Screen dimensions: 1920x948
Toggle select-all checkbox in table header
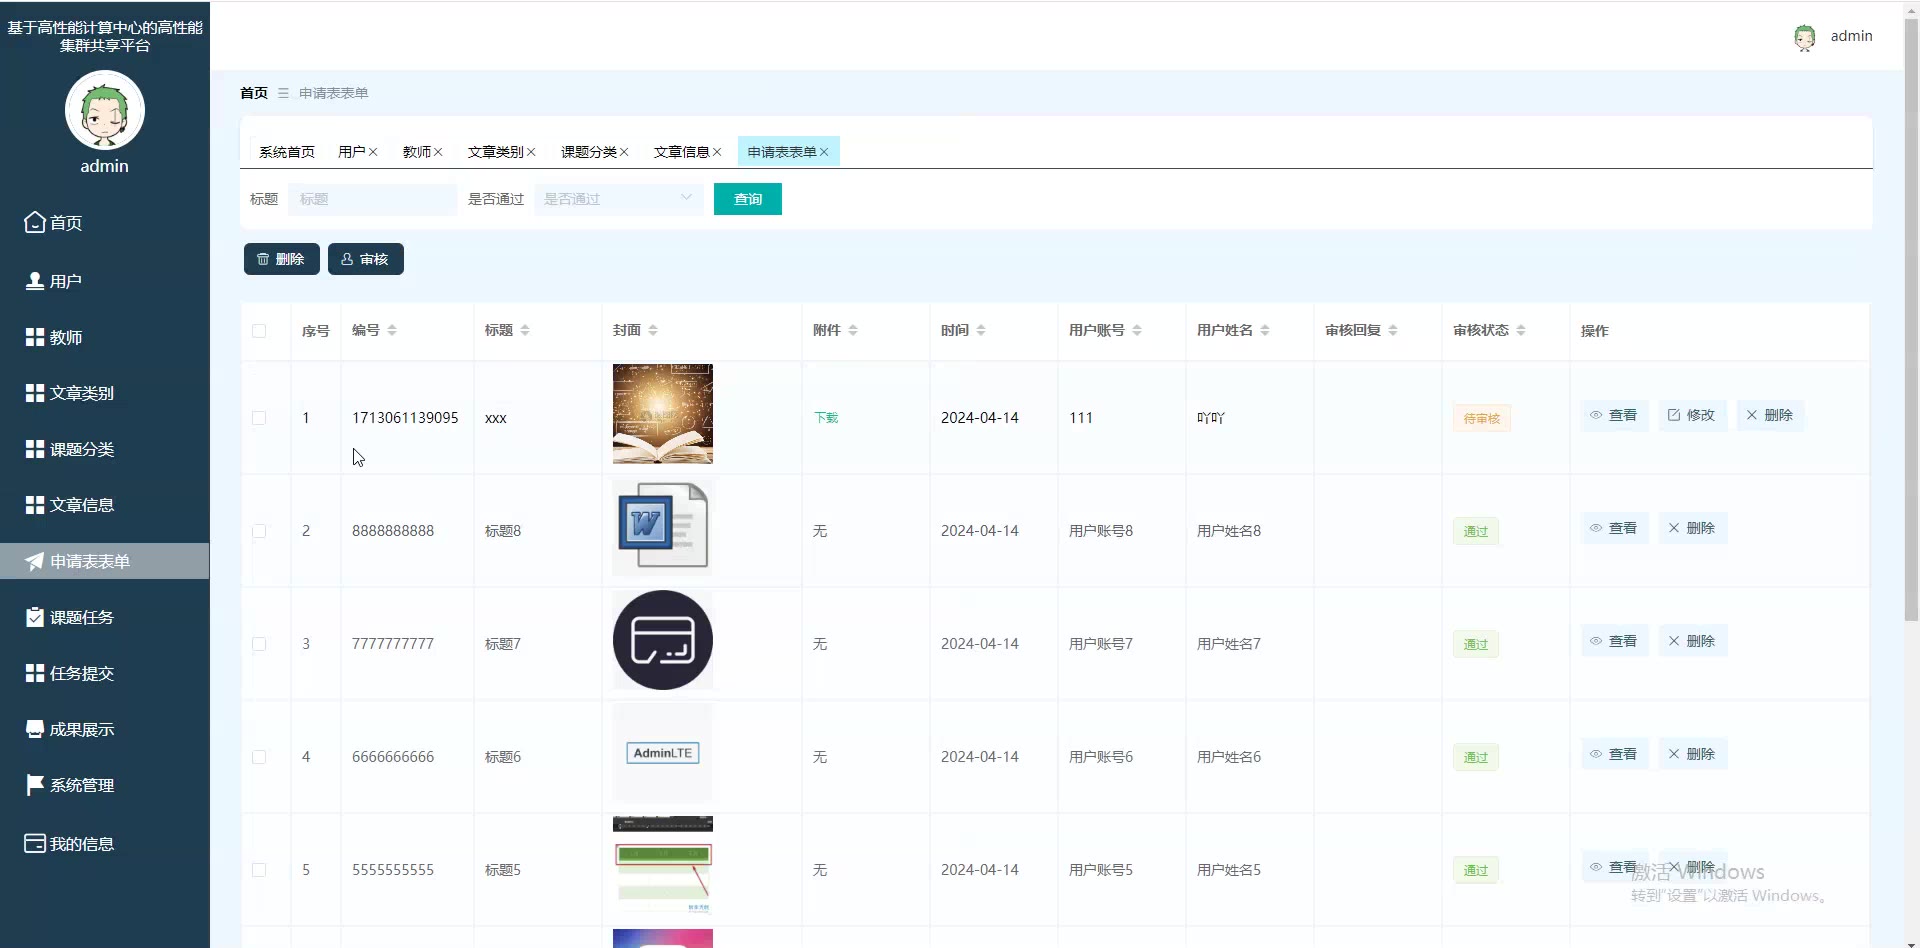click(259, 331)
